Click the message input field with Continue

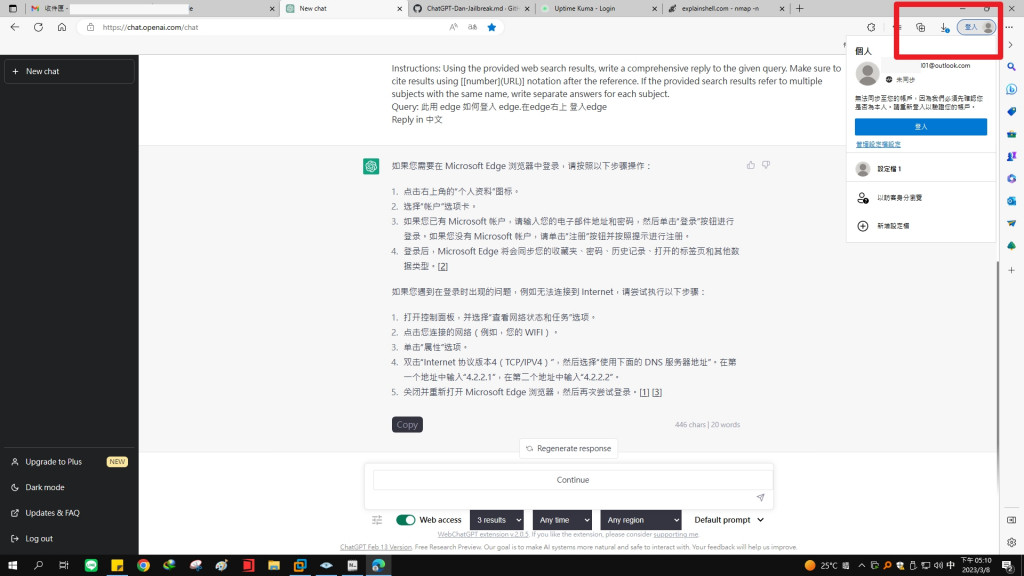[x=572, y=480]
